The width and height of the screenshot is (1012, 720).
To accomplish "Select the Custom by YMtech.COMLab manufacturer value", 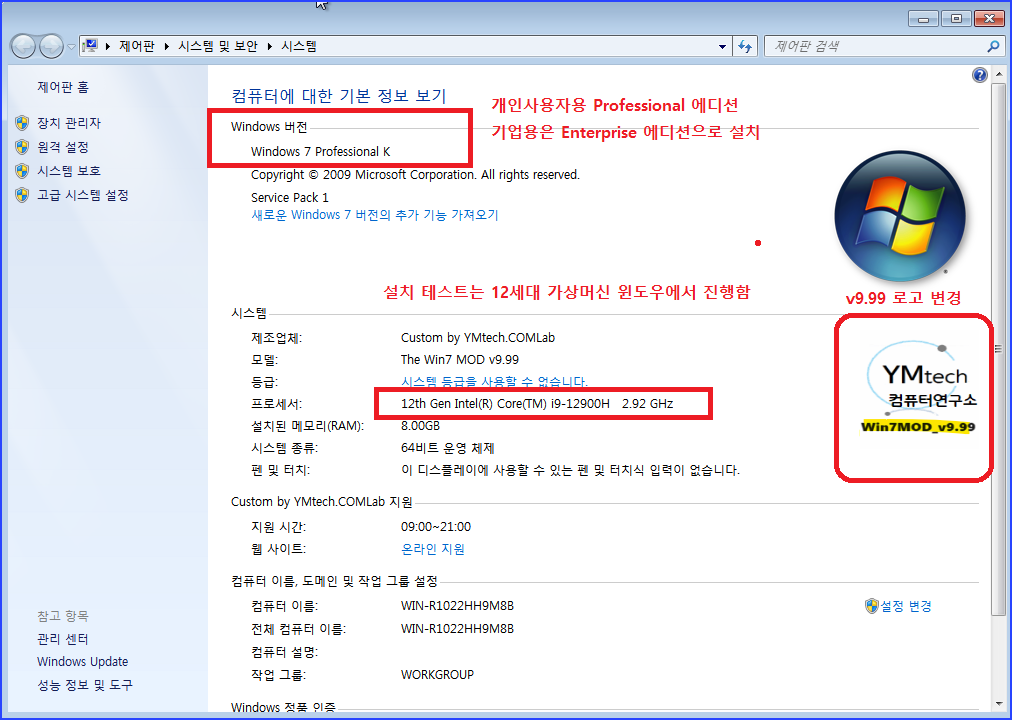I will tap(478, 337).
